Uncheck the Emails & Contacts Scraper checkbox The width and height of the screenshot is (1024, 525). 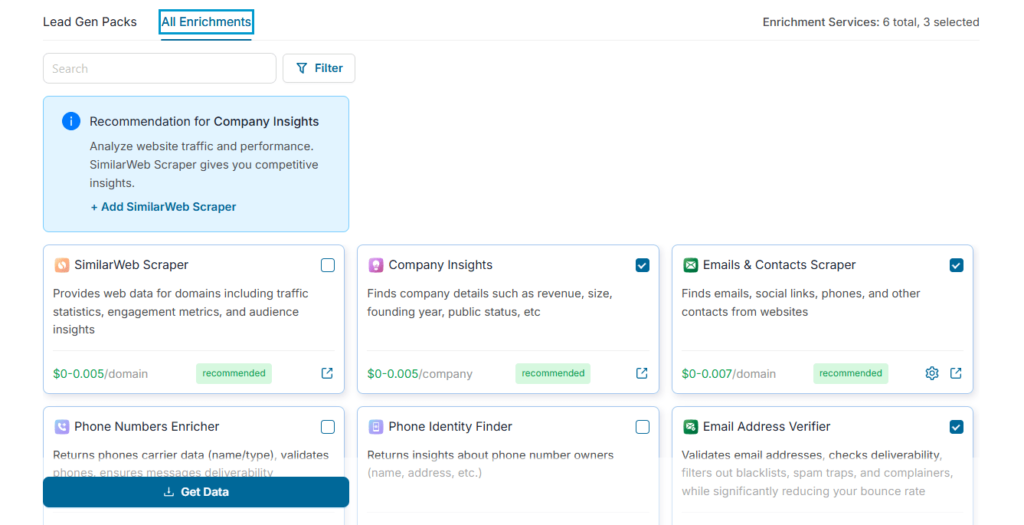957,265
